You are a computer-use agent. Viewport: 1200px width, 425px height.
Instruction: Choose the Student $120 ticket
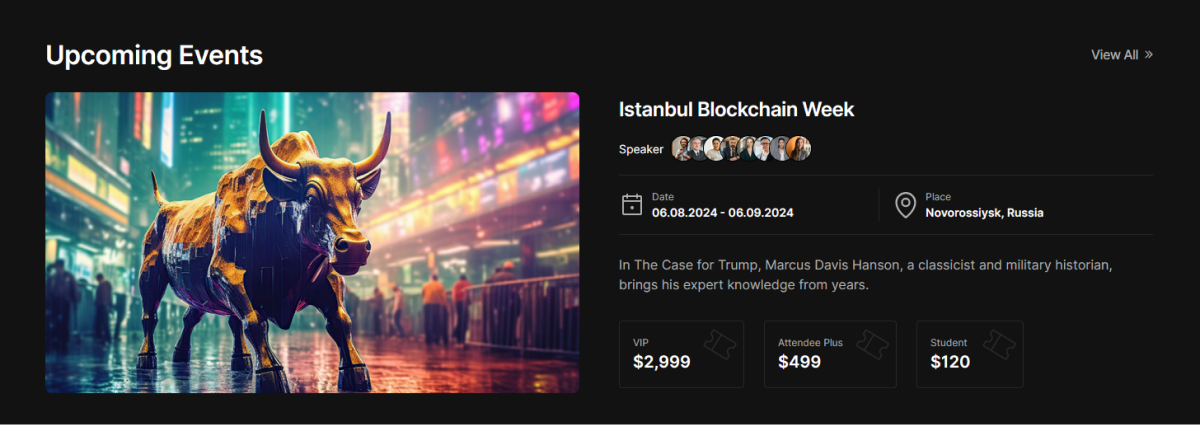coord(968,354)
